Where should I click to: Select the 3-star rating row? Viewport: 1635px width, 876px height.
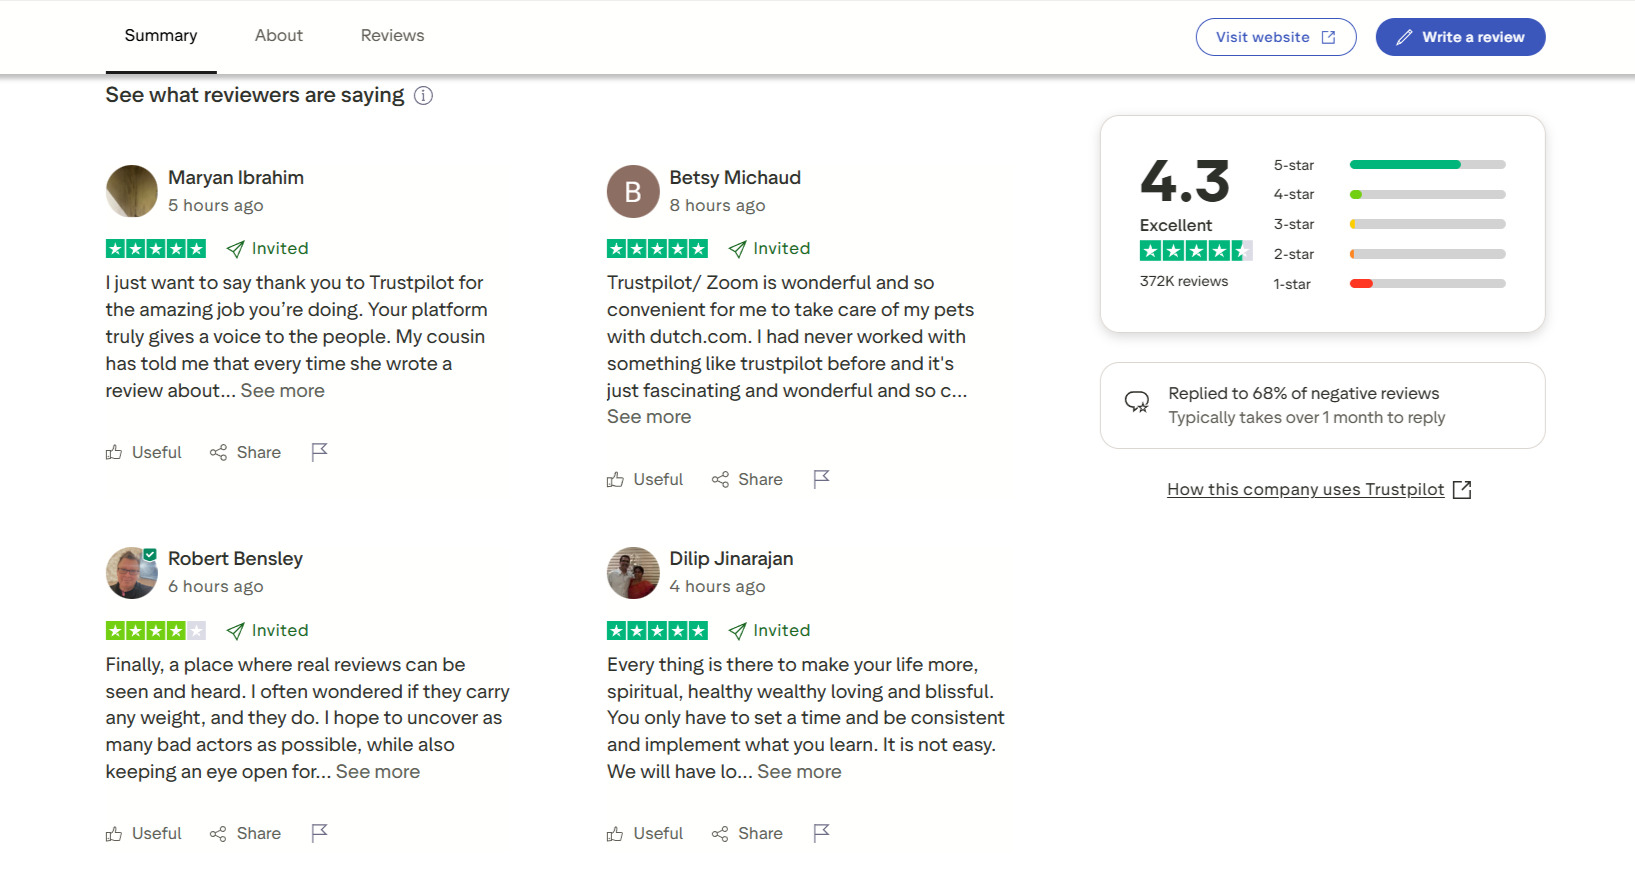1389,225
